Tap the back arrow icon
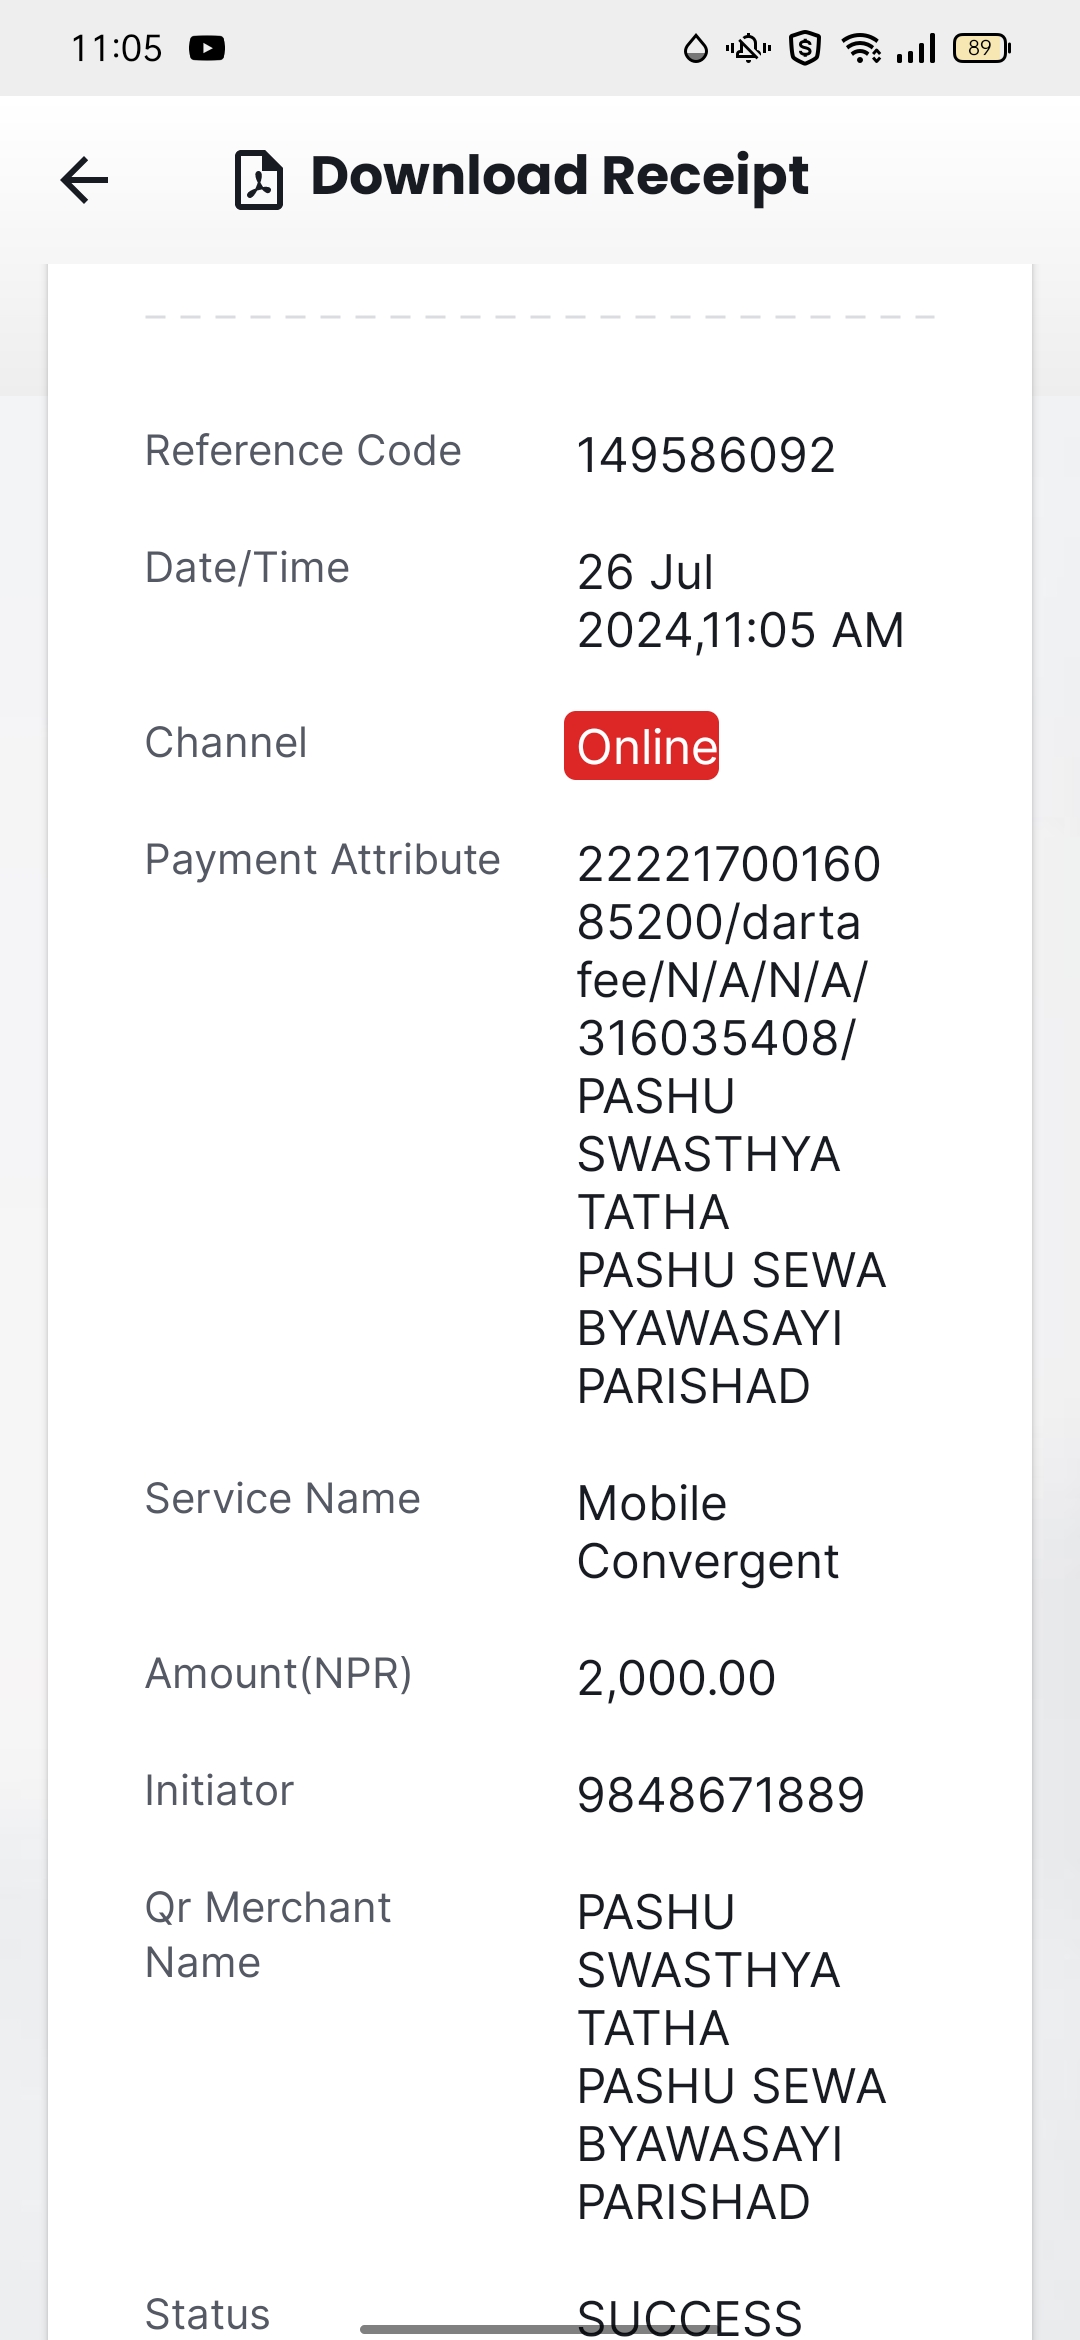The height and width of the screenshot is (2340, 1080). click(x=84, y=180)
